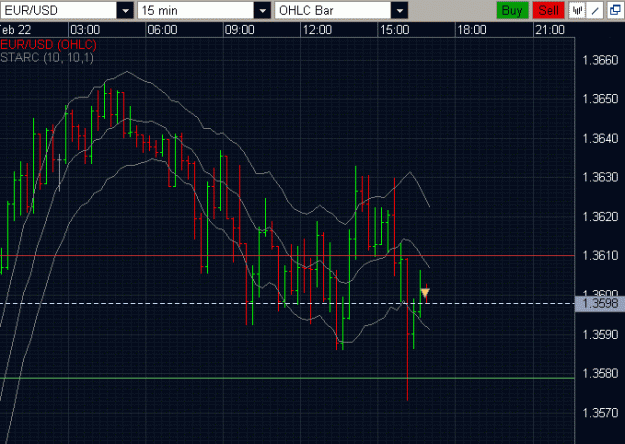Open the EUR/USD symbol dropdown arrow
This screenshot has width=625, height=444.
pos(125,10)
